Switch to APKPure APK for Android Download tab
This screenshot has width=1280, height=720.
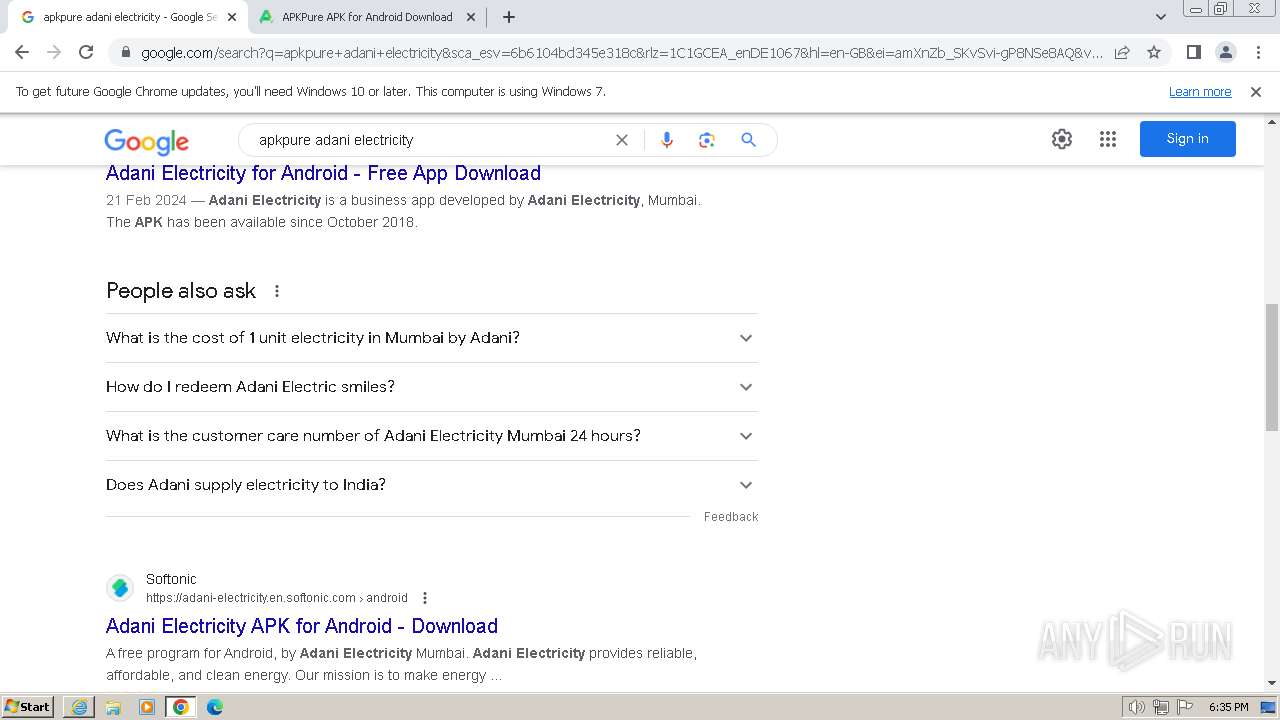(x=367, y=17)
